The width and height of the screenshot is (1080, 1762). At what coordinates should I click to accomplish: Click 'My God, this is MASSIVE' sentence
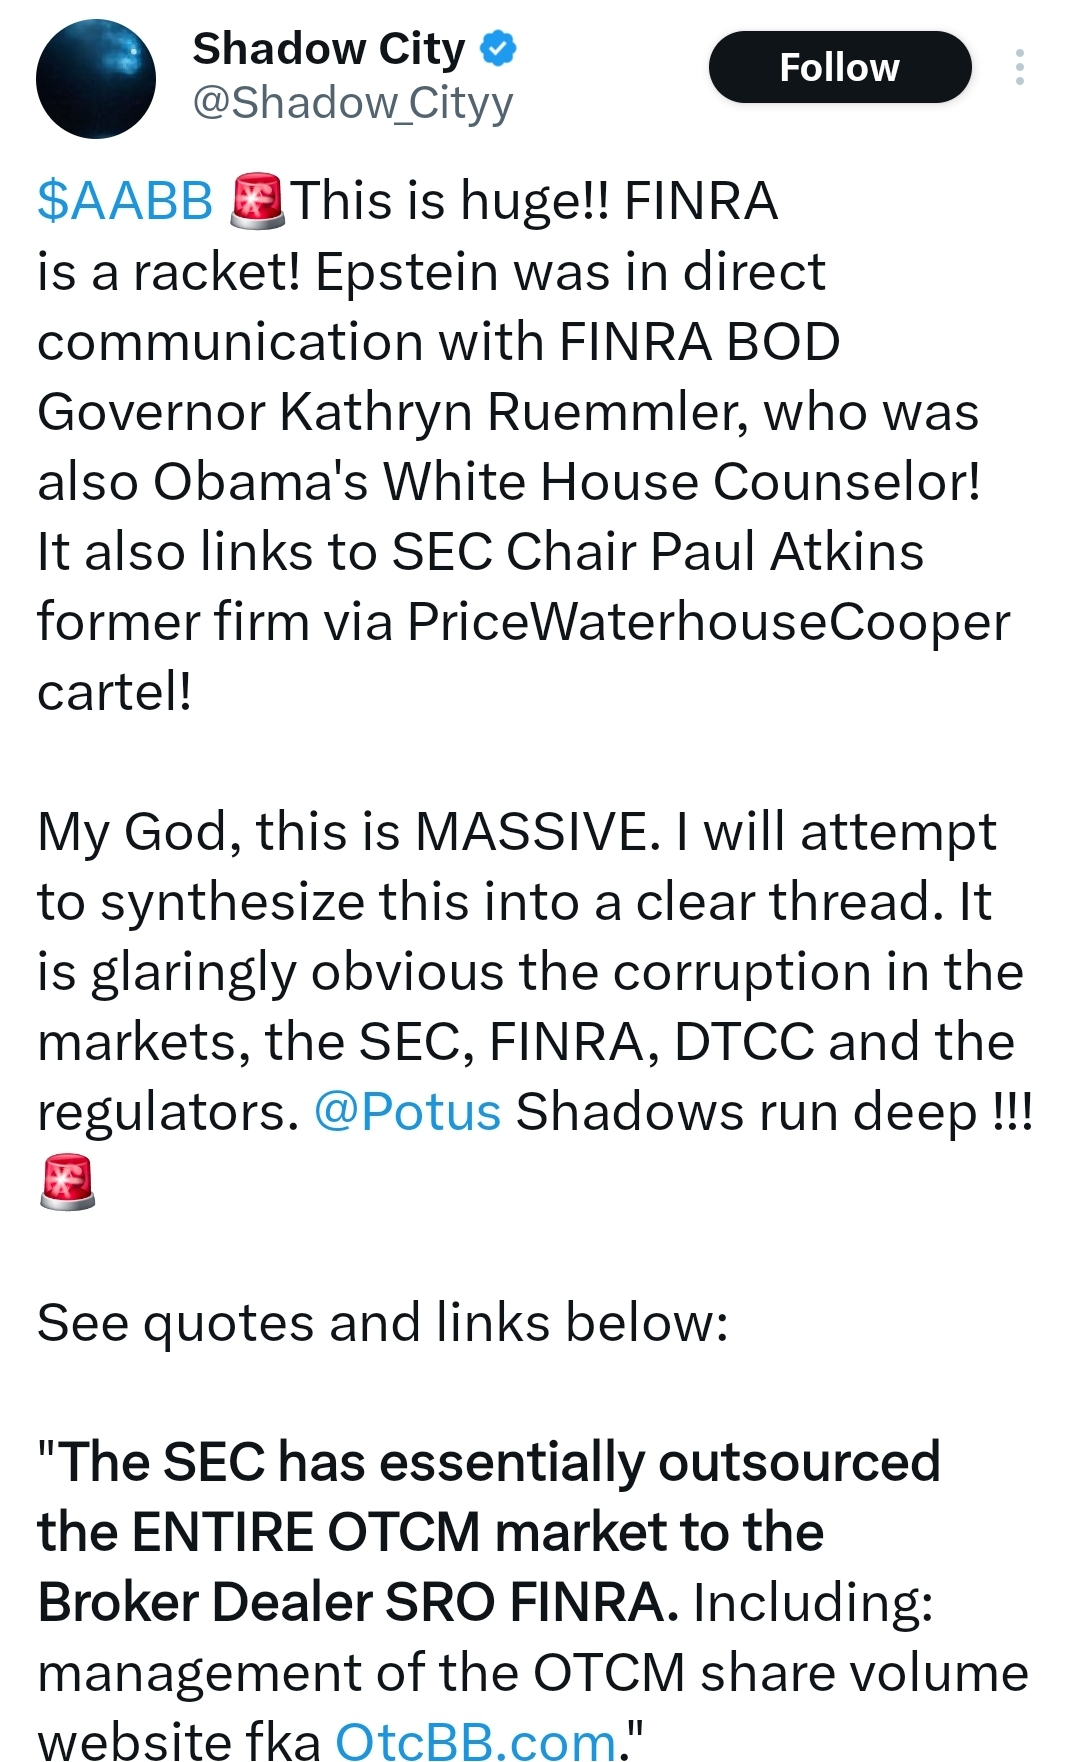pyautogui.click(x=348, y=831)
